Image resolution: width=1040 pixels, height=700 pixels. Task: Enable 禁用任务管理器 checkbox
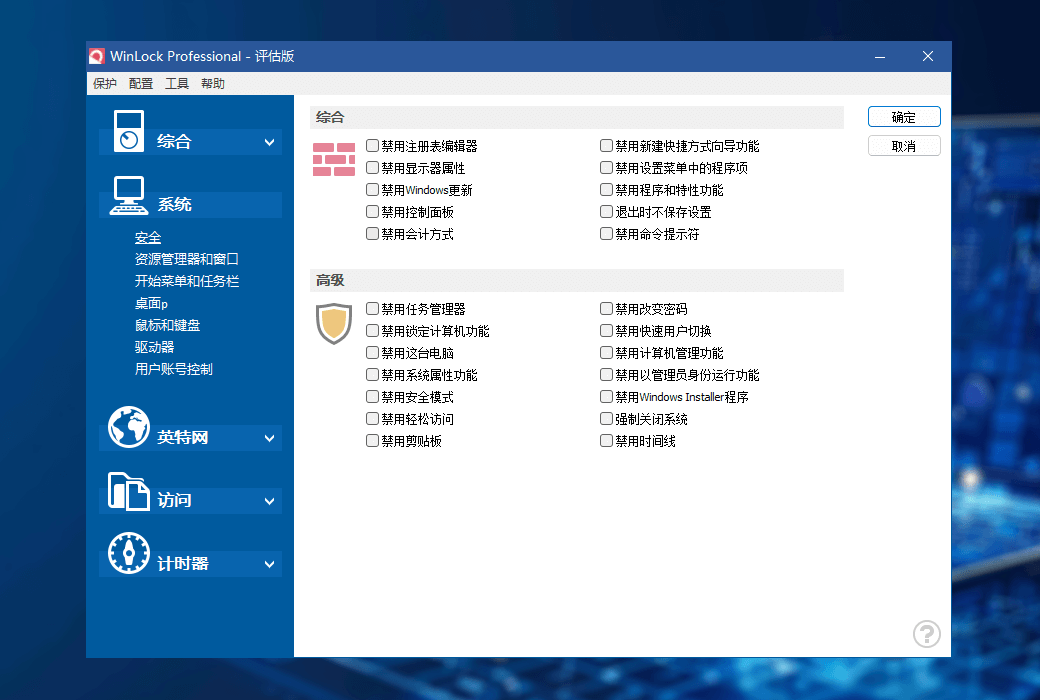pyautogui.click(x=373, y=308)
